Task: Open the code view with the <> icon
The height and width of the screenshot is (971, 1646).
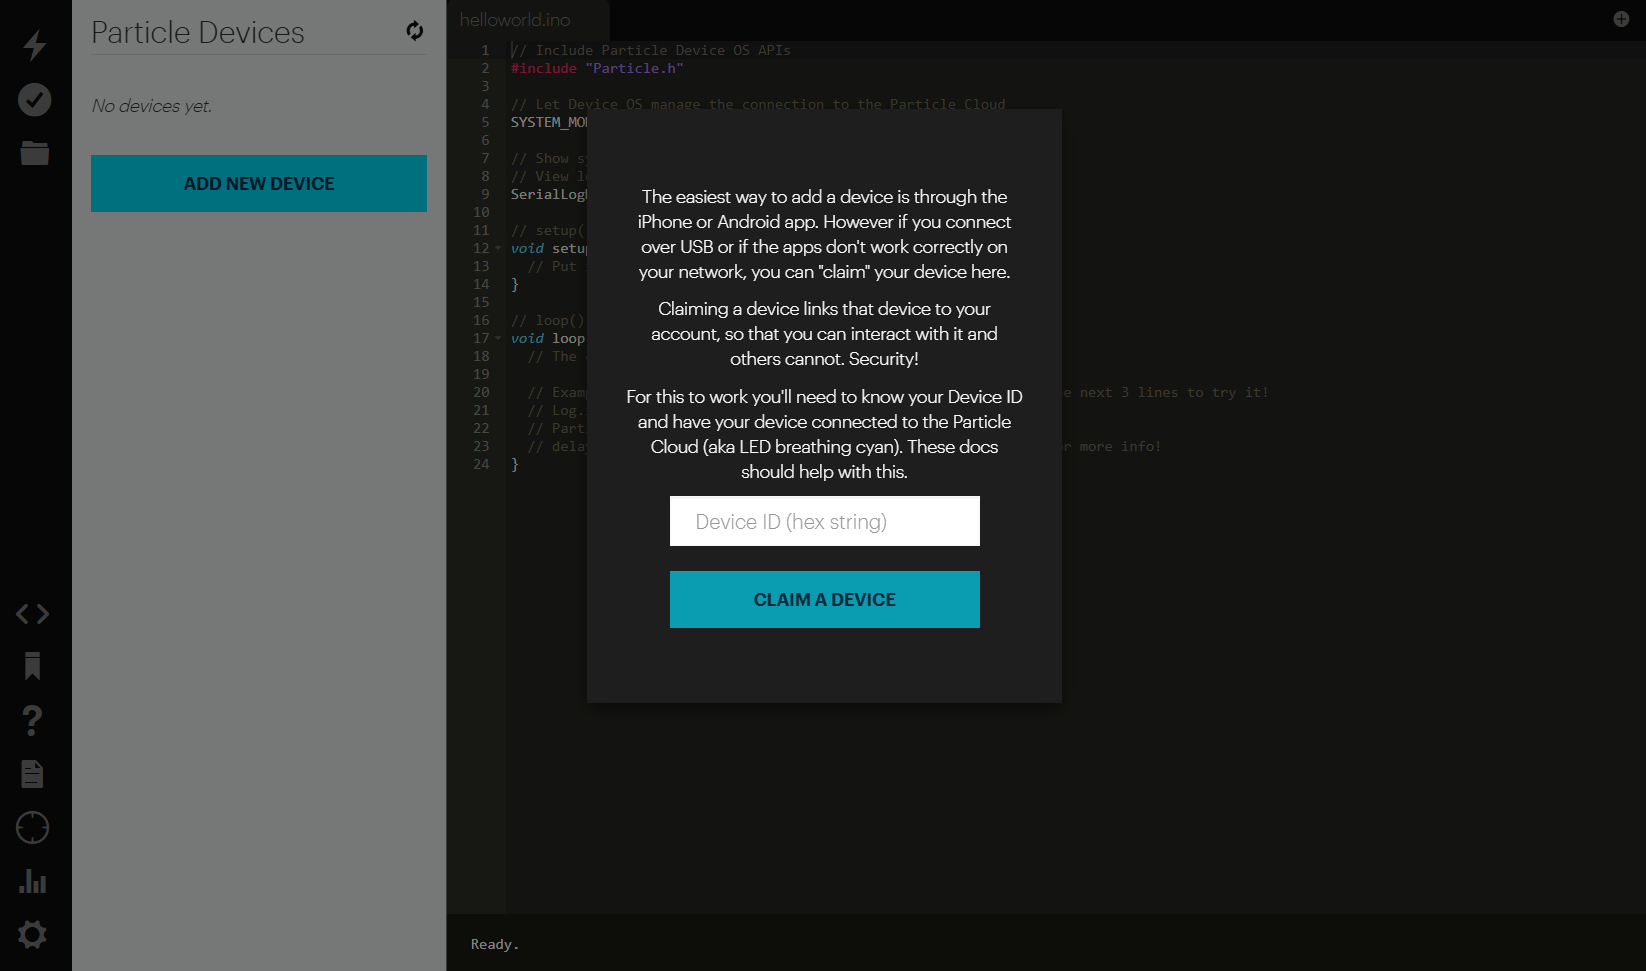Action: pyautogui.click(x=33, y=613)
